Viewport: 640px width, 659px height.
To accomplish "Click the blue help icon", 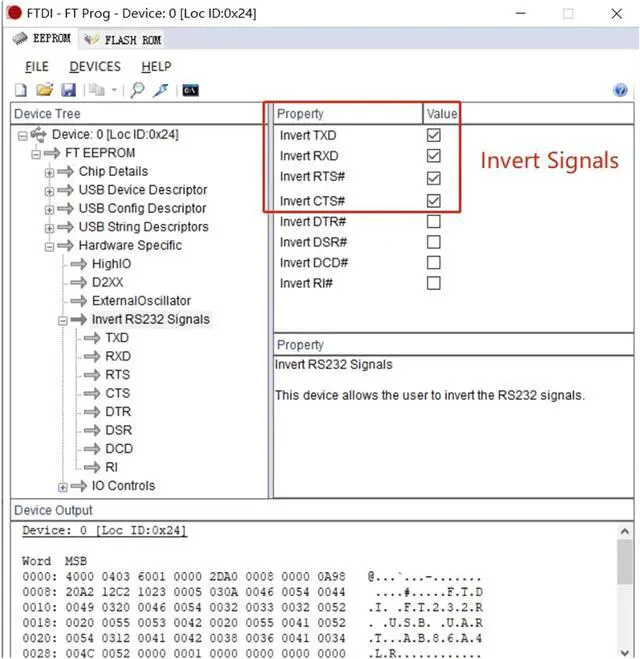I will click(x=620, y=90).
